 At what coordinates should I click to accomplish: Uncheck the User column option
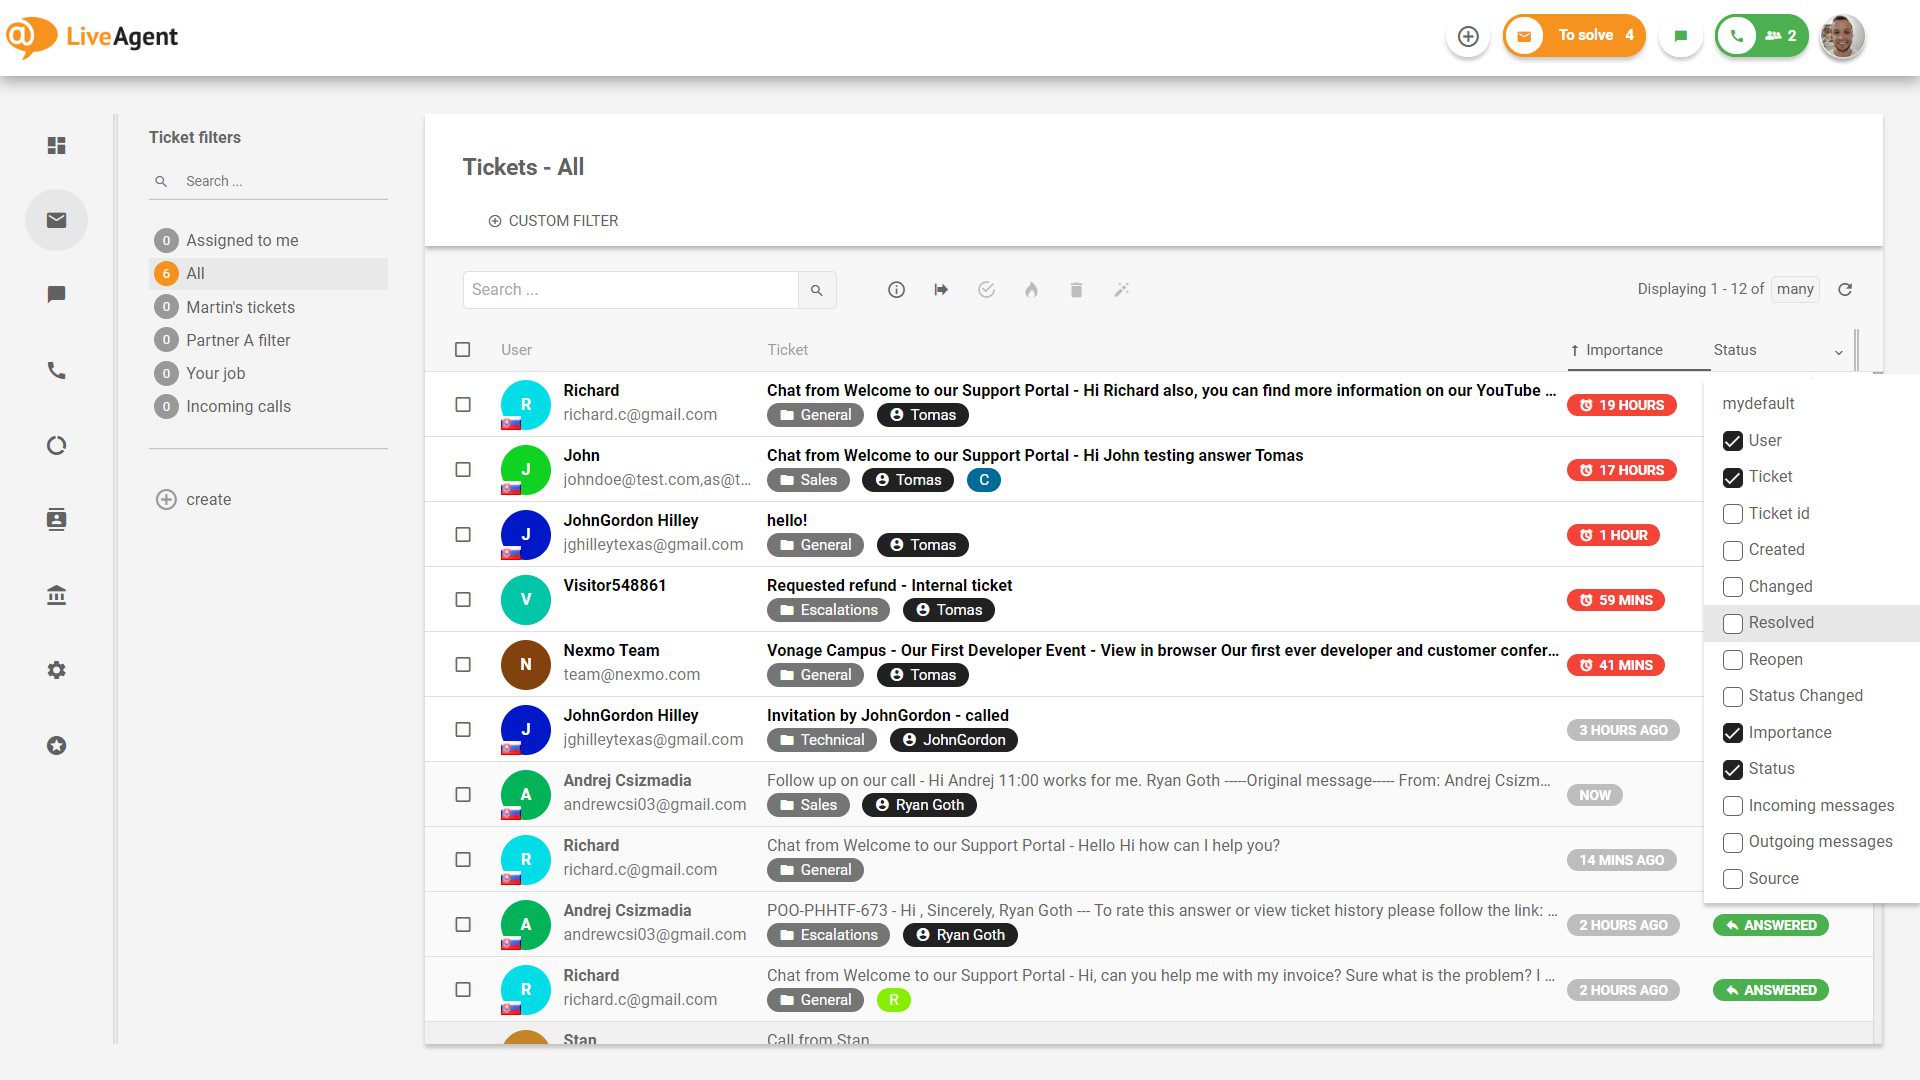(x=1733, y=441)
